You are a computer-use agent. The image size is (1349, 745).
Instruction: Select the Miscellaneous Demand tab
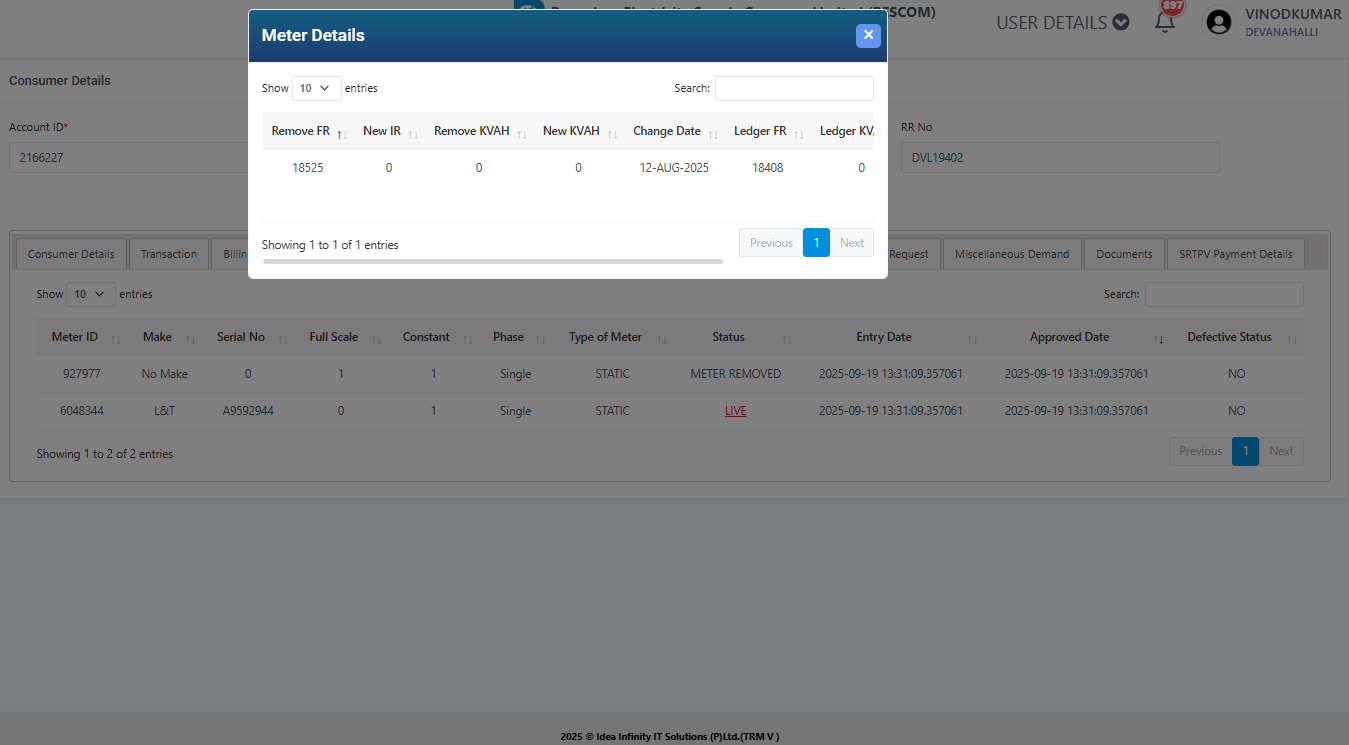click(1011, 254)
